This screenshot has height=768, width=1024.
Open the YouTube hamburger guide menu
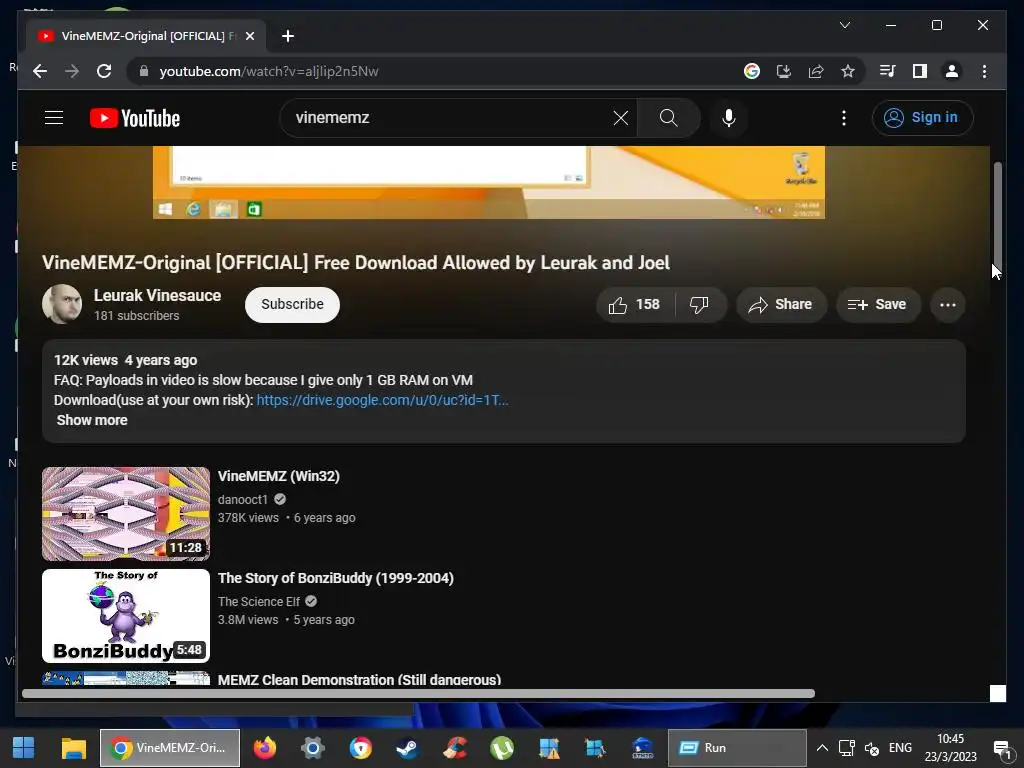click(54, 118)
